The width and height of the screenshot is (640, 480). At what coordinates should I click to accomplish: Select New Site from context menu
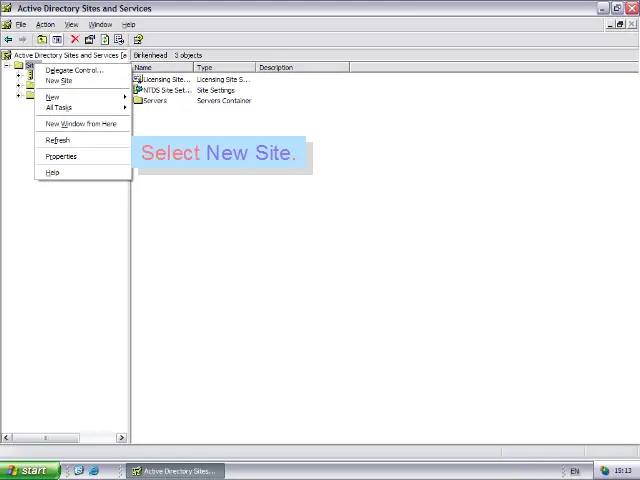(83, 81)
